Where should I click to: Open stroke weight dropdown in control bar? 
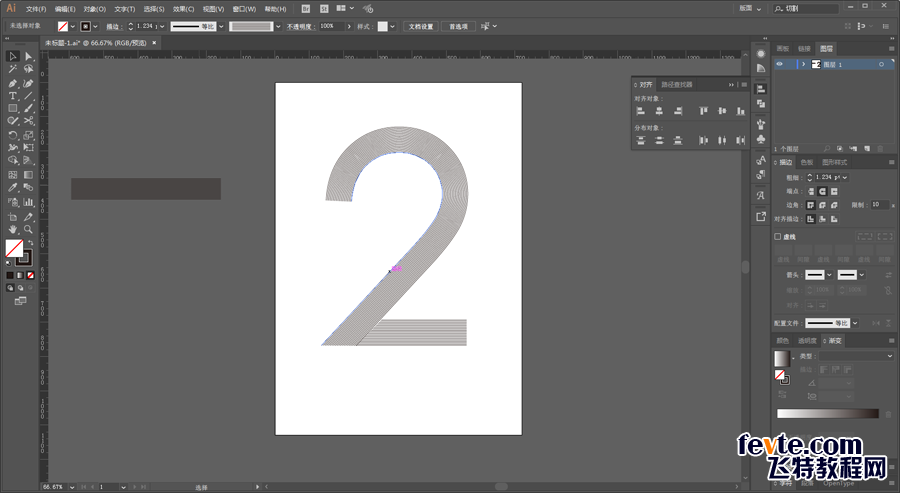[162, 26]
